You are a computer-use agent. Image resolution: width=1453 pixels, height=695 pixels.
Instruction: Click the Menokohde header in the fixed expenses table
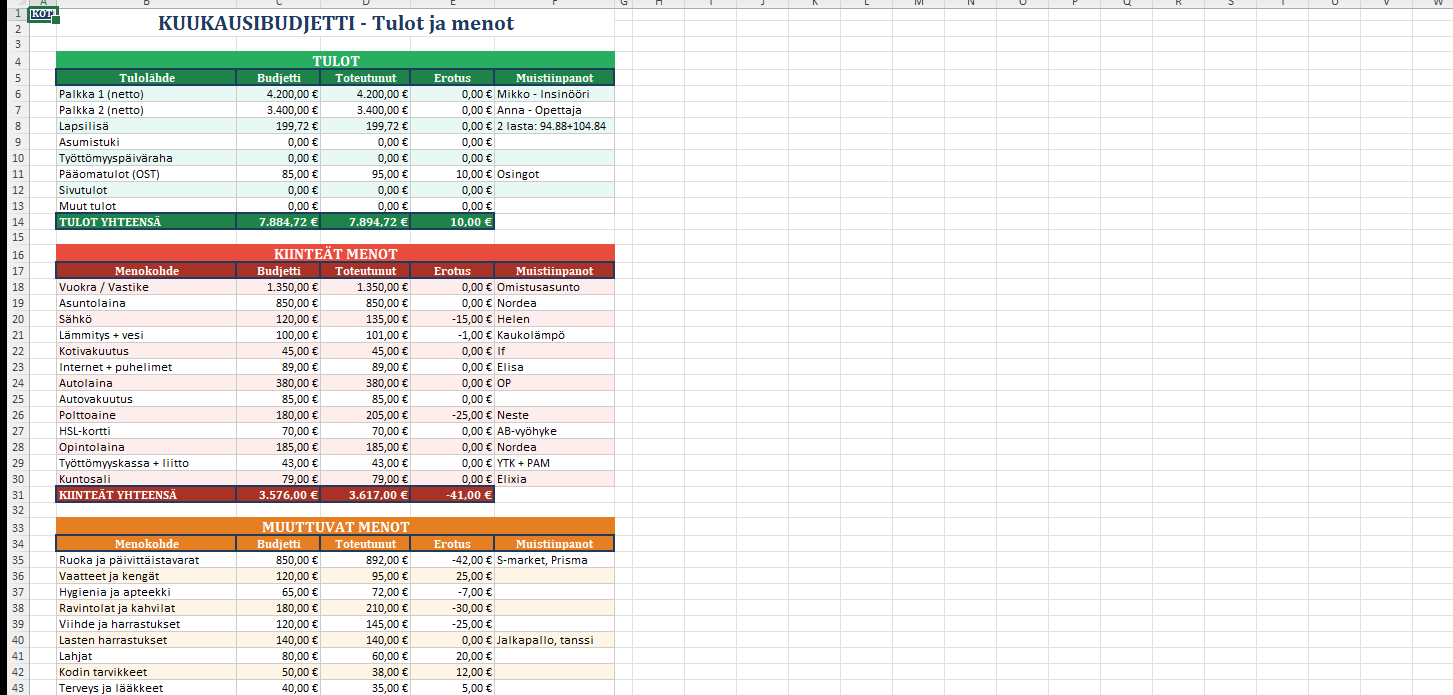click(x=146, y=271)
